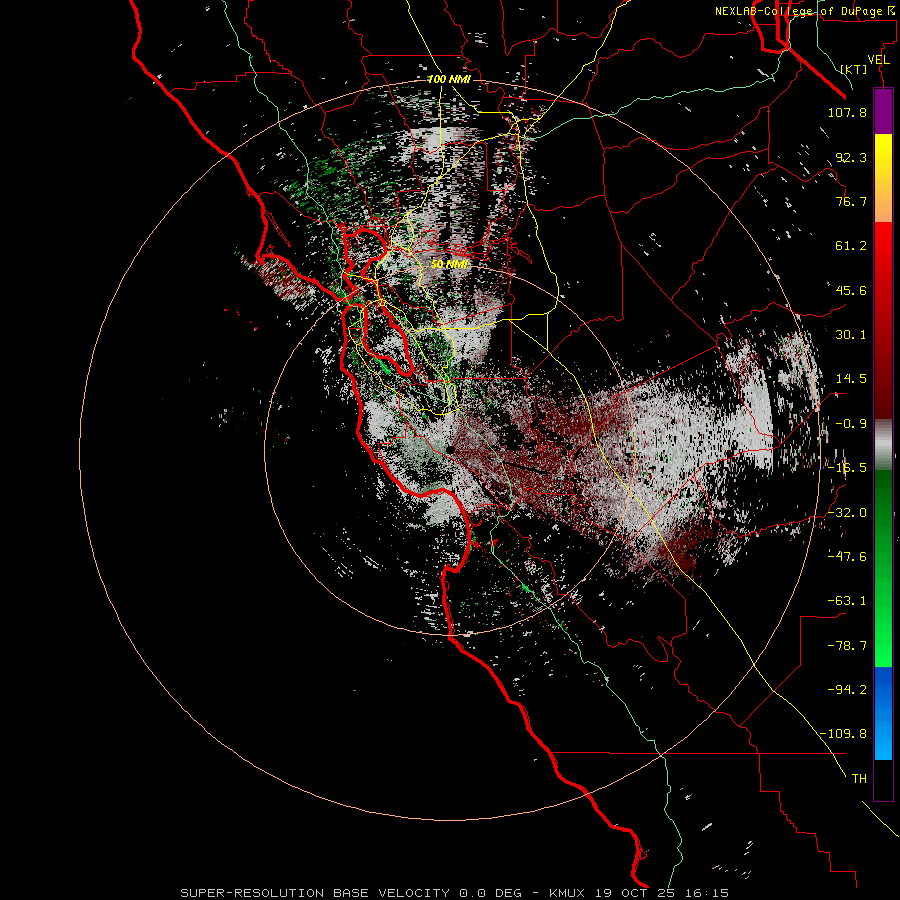Select the -63.1 scale value
This screenshot has width=900, height=900.
coord(847,601)
